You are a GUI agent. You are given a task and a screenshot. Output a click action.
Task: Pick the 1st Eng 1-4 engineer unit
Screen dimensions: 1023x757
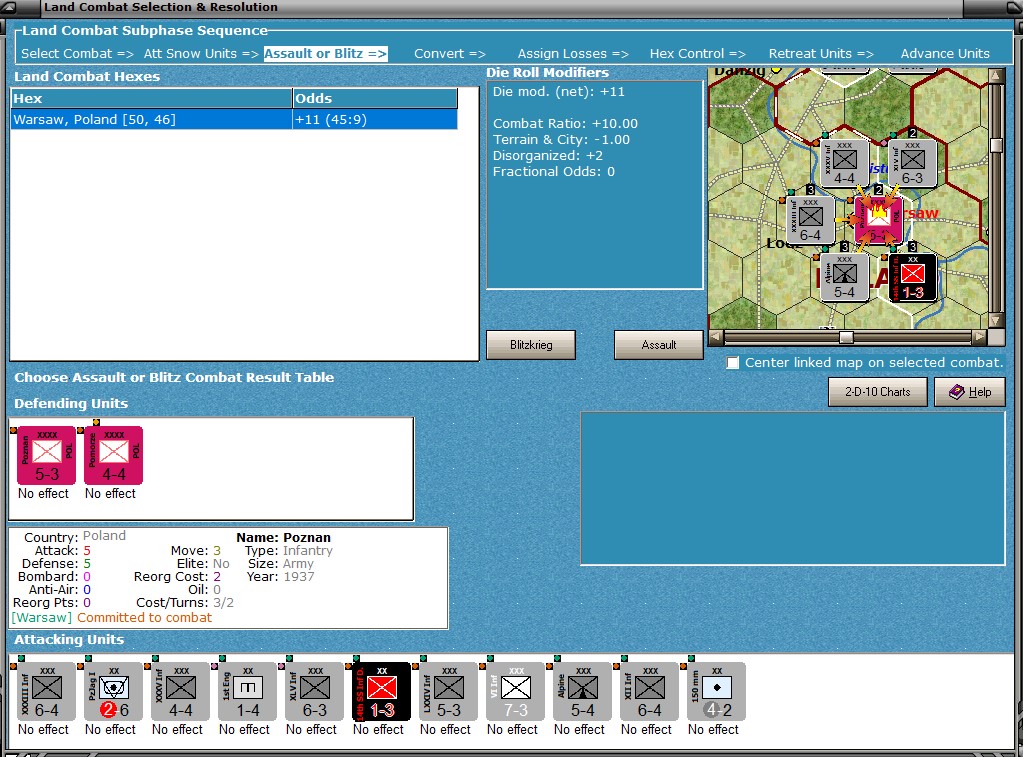tap(248, 691)
